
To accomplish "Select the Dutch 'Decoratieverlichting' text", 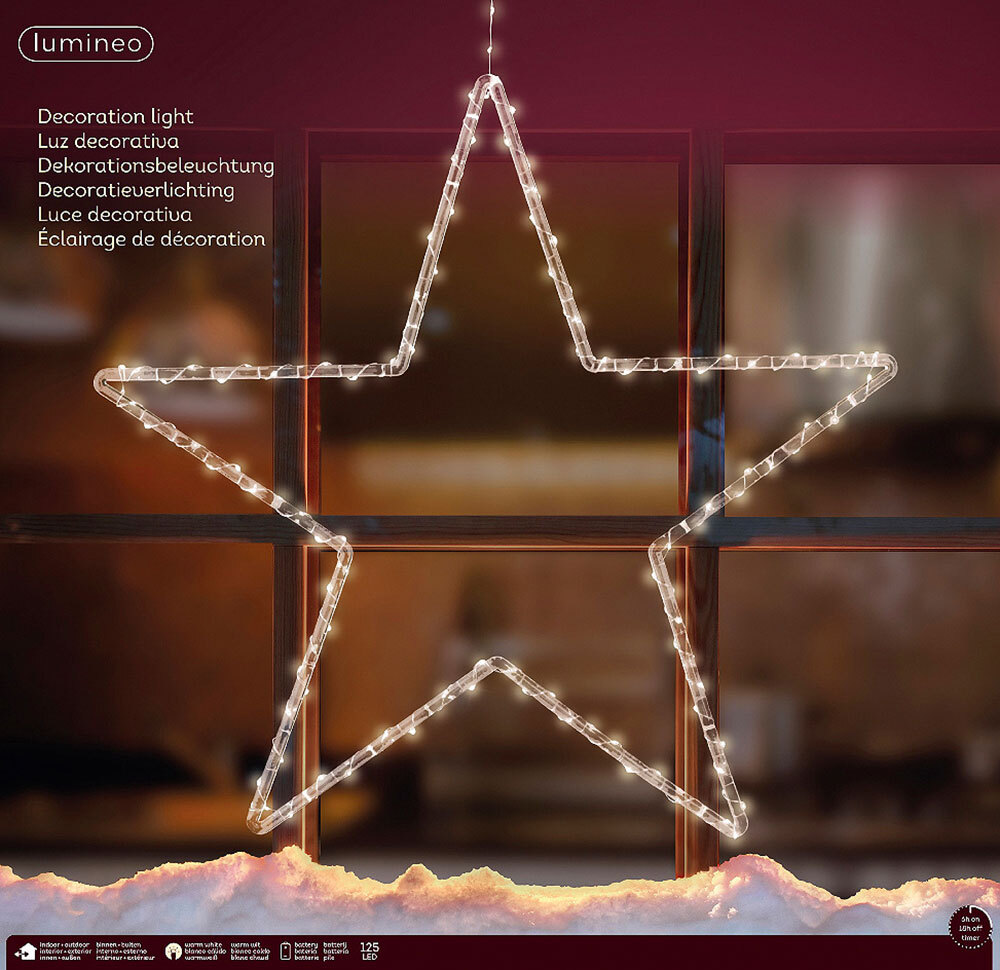I will point(135,190).
